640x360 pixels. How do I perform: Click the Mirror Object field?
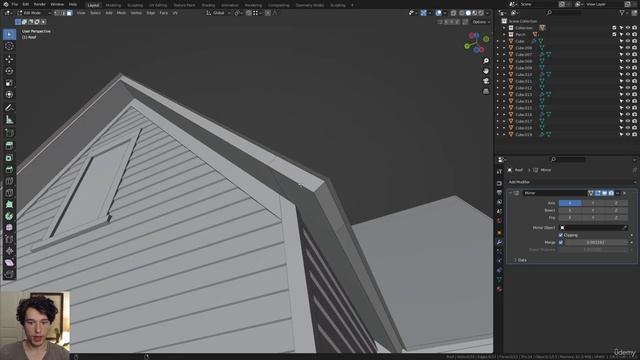593,227
